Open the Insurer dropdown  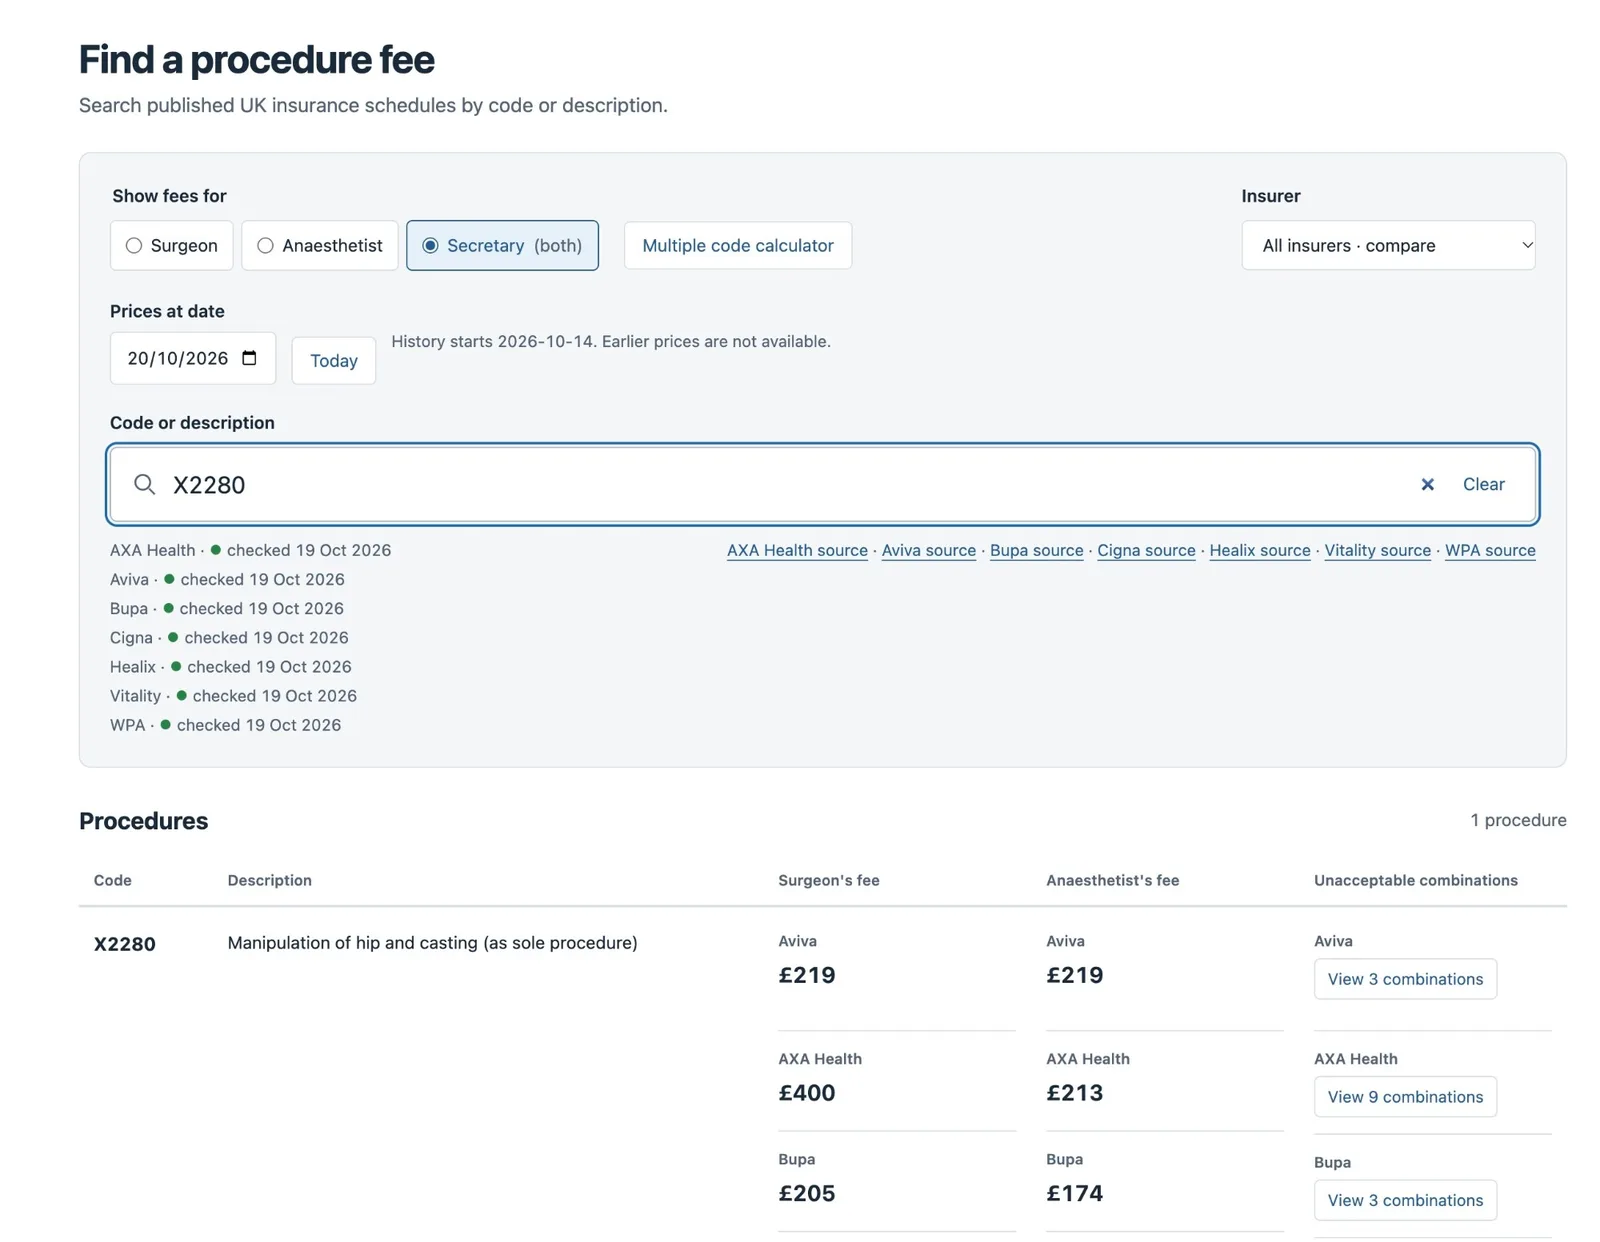point(1388,246)
